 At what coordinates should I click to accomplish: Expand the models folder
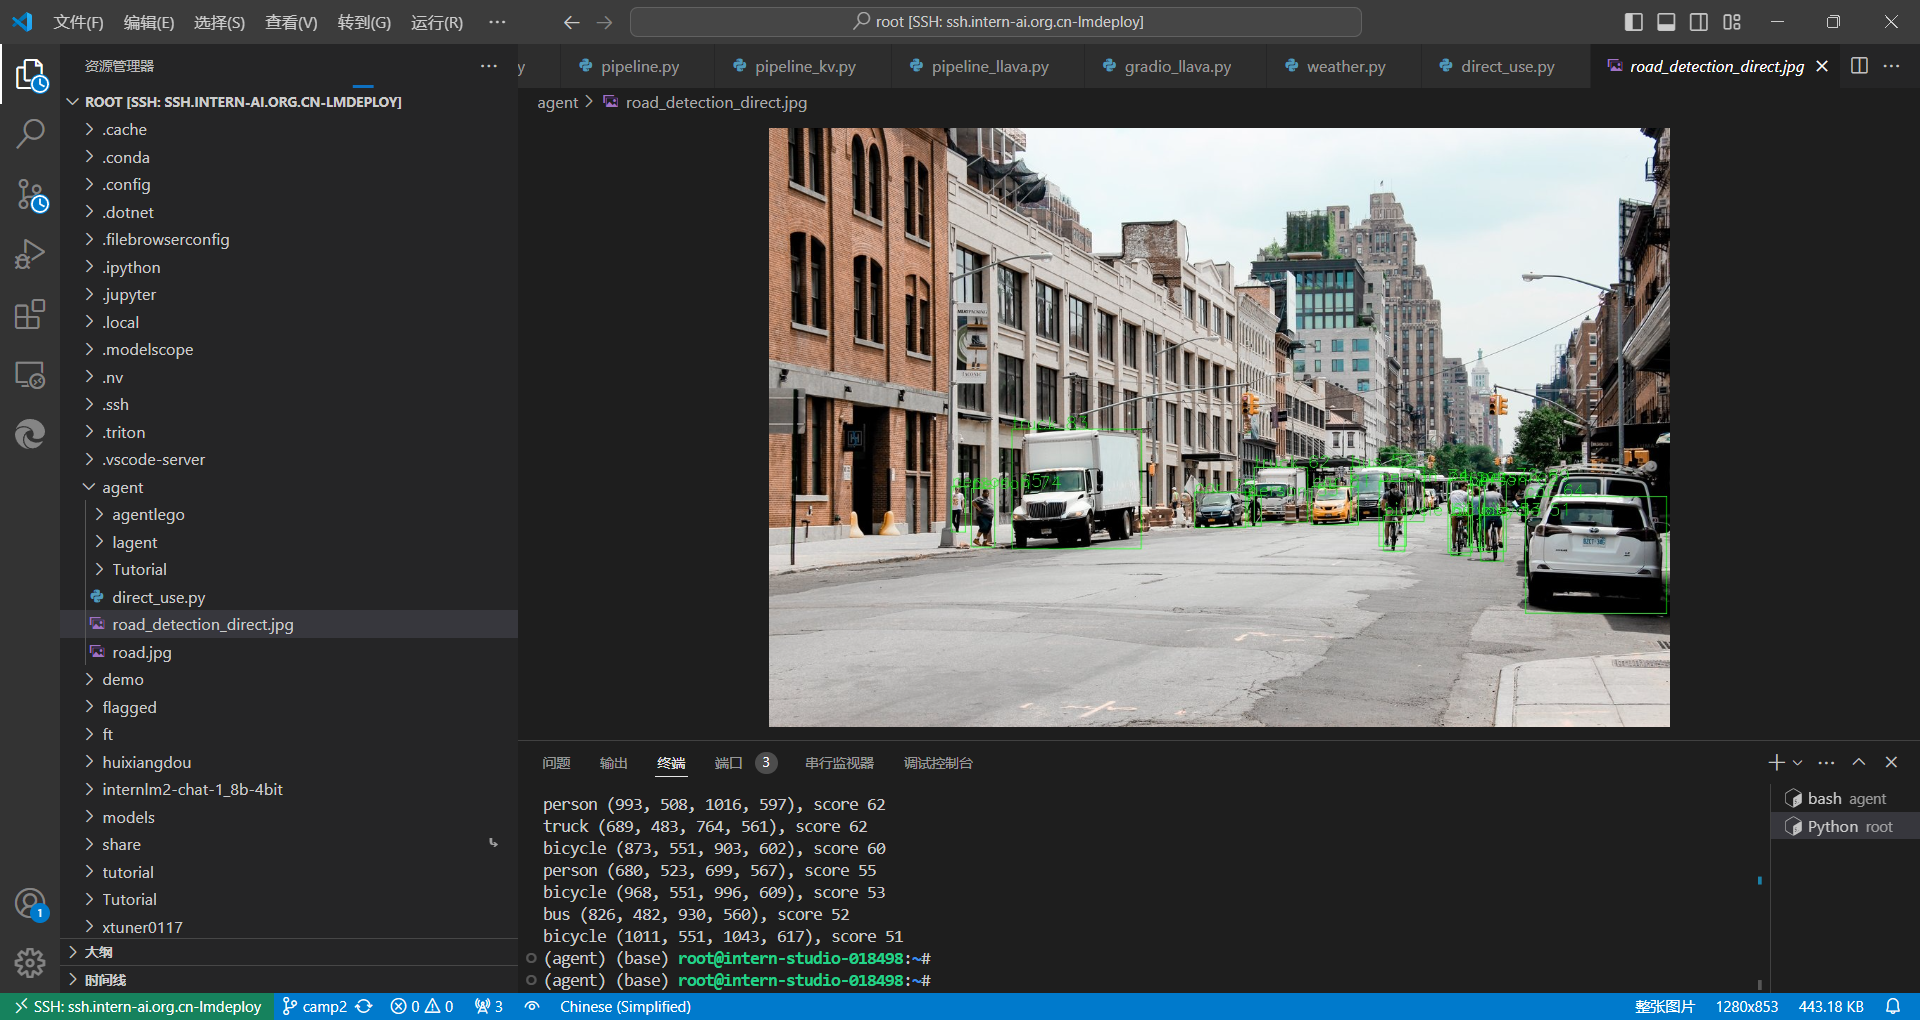128,817
